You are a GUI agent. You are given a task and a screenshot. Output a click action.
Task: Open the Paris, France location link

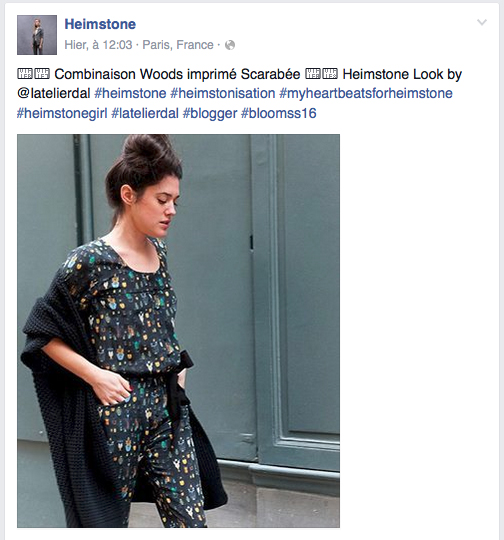[x=178, y=45]
